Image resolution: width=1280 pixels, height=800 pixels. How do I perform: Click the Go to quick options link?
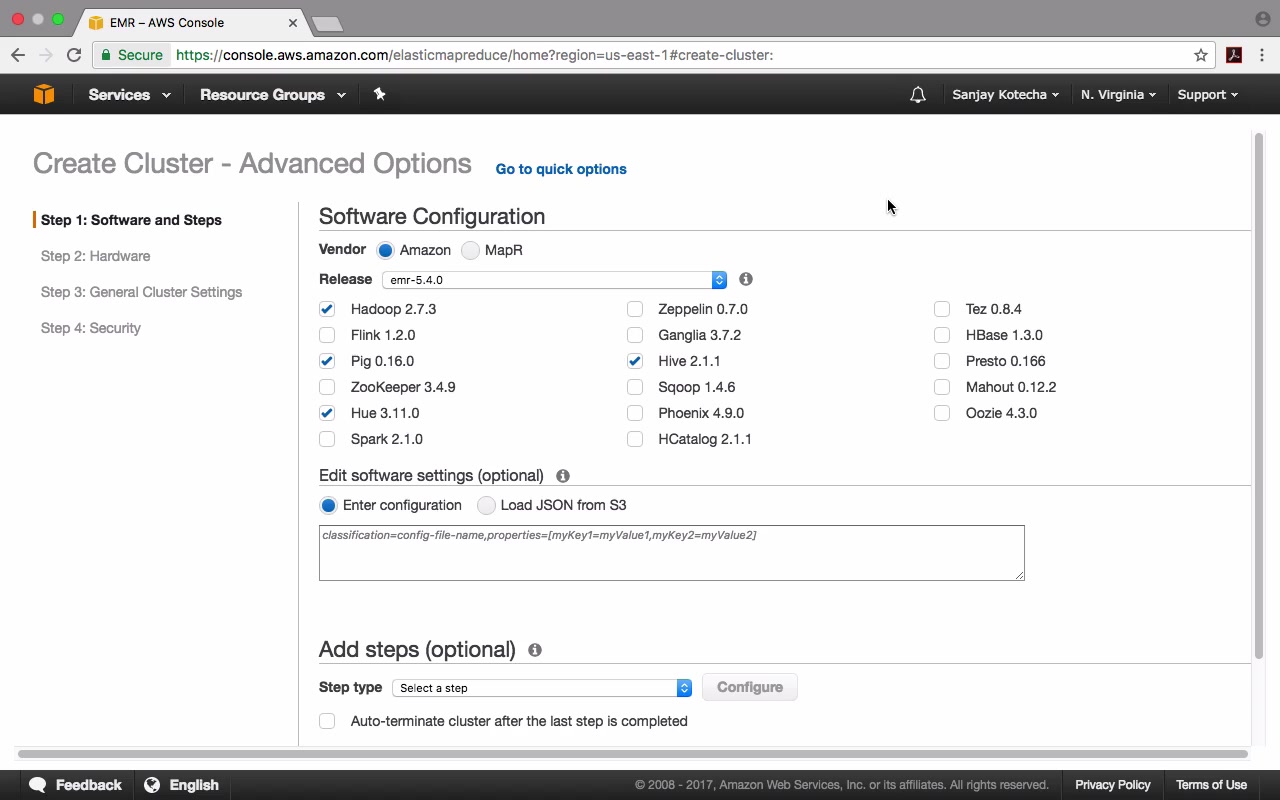[x=561, y=169]
